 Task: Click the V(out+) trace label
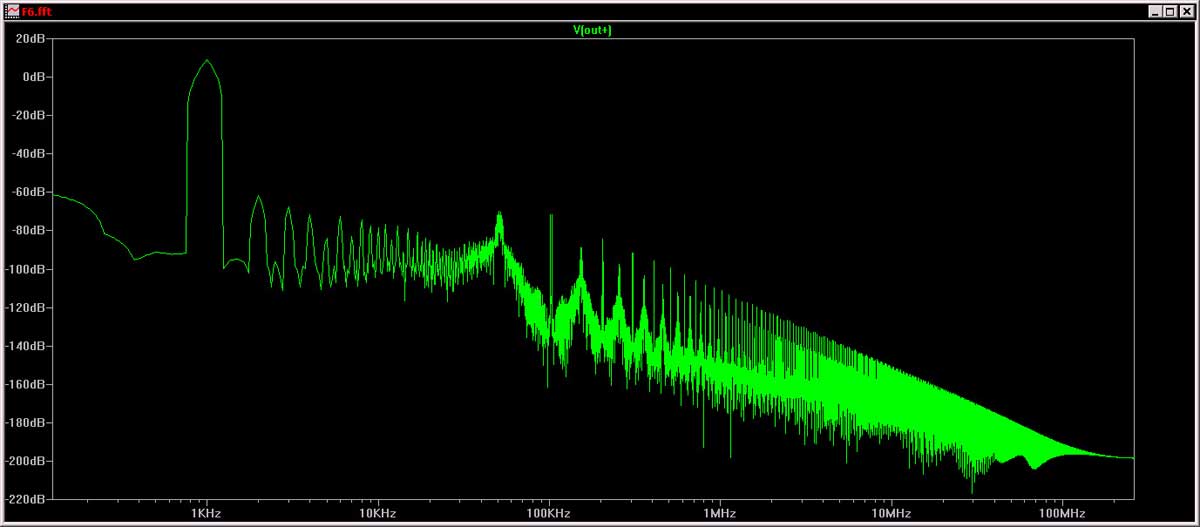592,31
